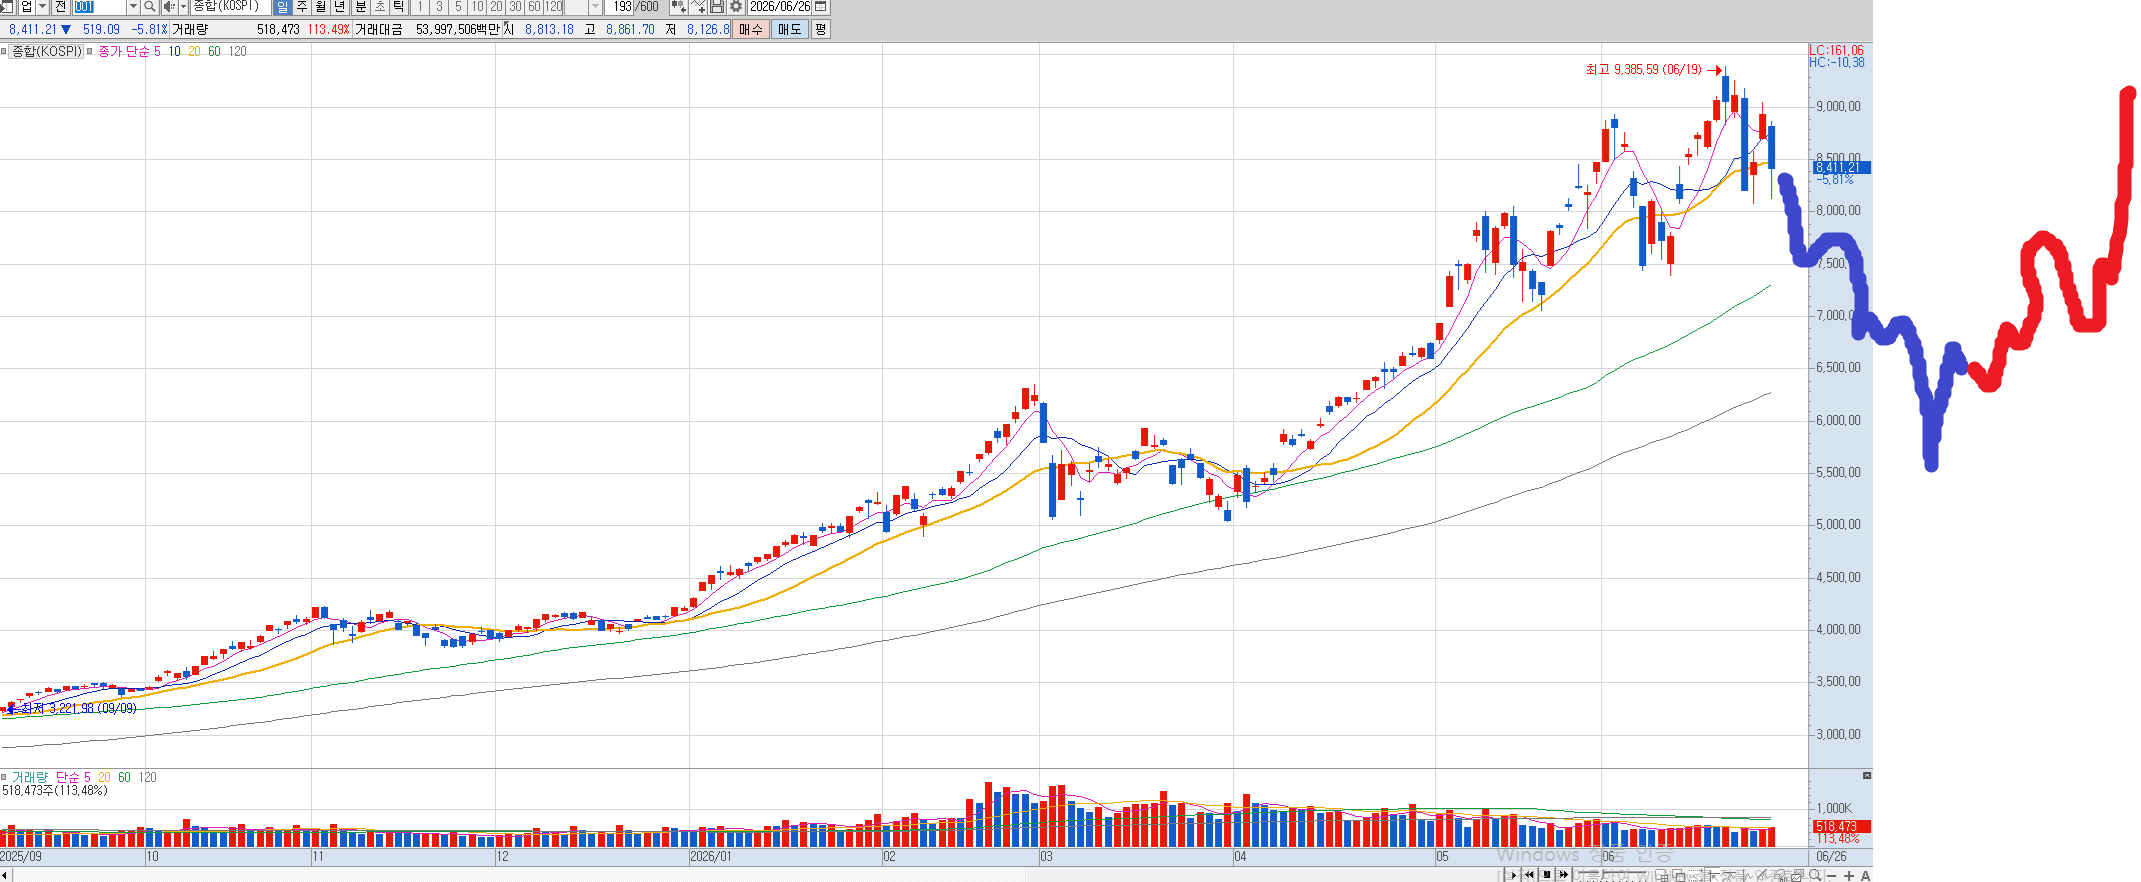
Task: Click the LC:161.06 label
Action: (1836, 50)
